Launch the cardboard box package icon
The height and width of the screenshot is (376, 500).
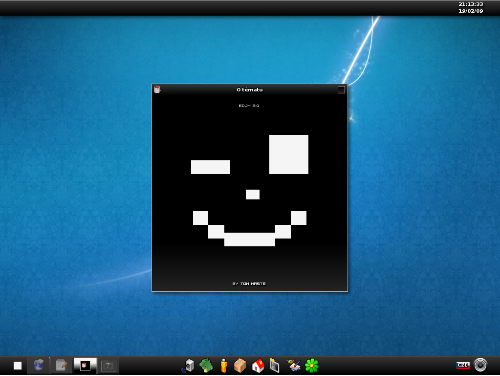point(240,366)
